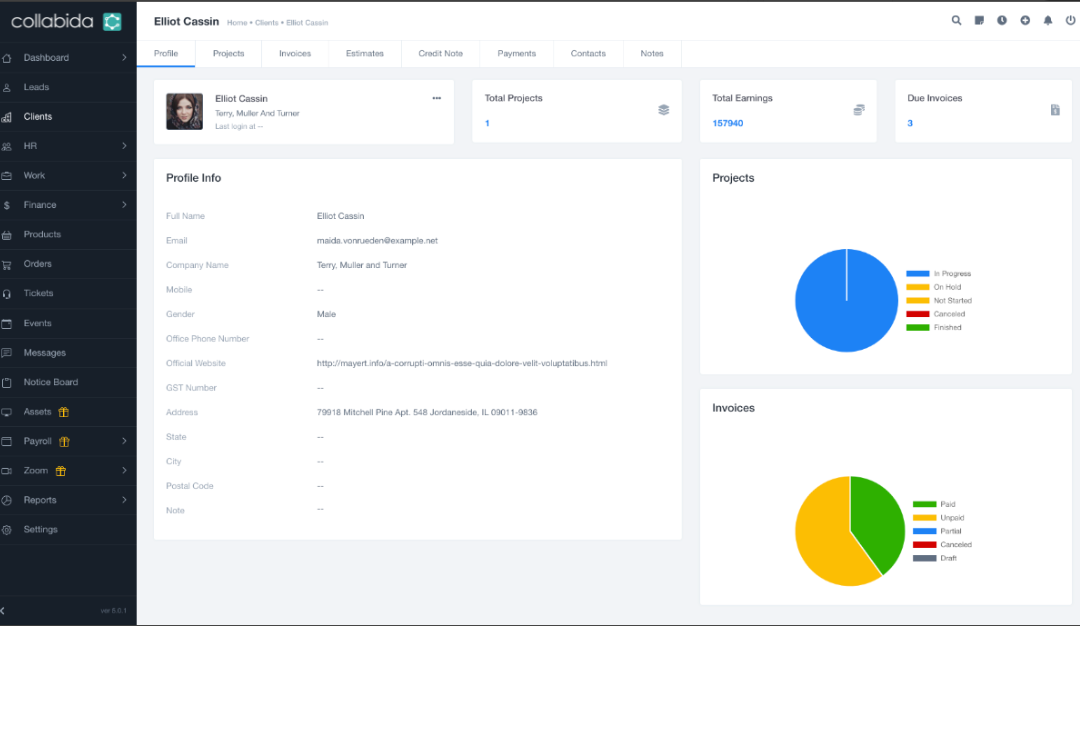The width and height of the screenshot is (1080, 750).
Task: Open the Credit Note tab
Action: [x=440, y=54]
